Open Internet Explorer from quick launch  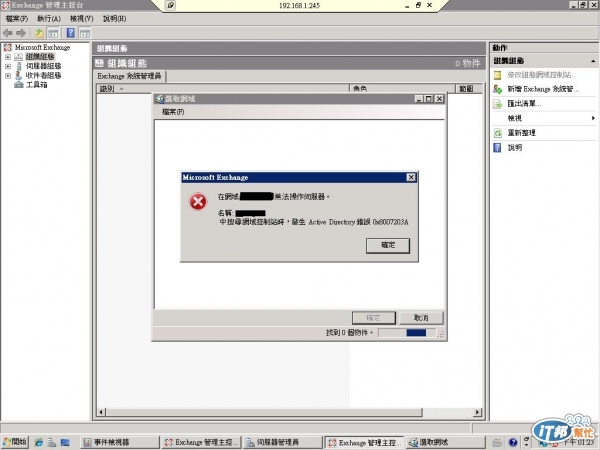click(39, 443)
